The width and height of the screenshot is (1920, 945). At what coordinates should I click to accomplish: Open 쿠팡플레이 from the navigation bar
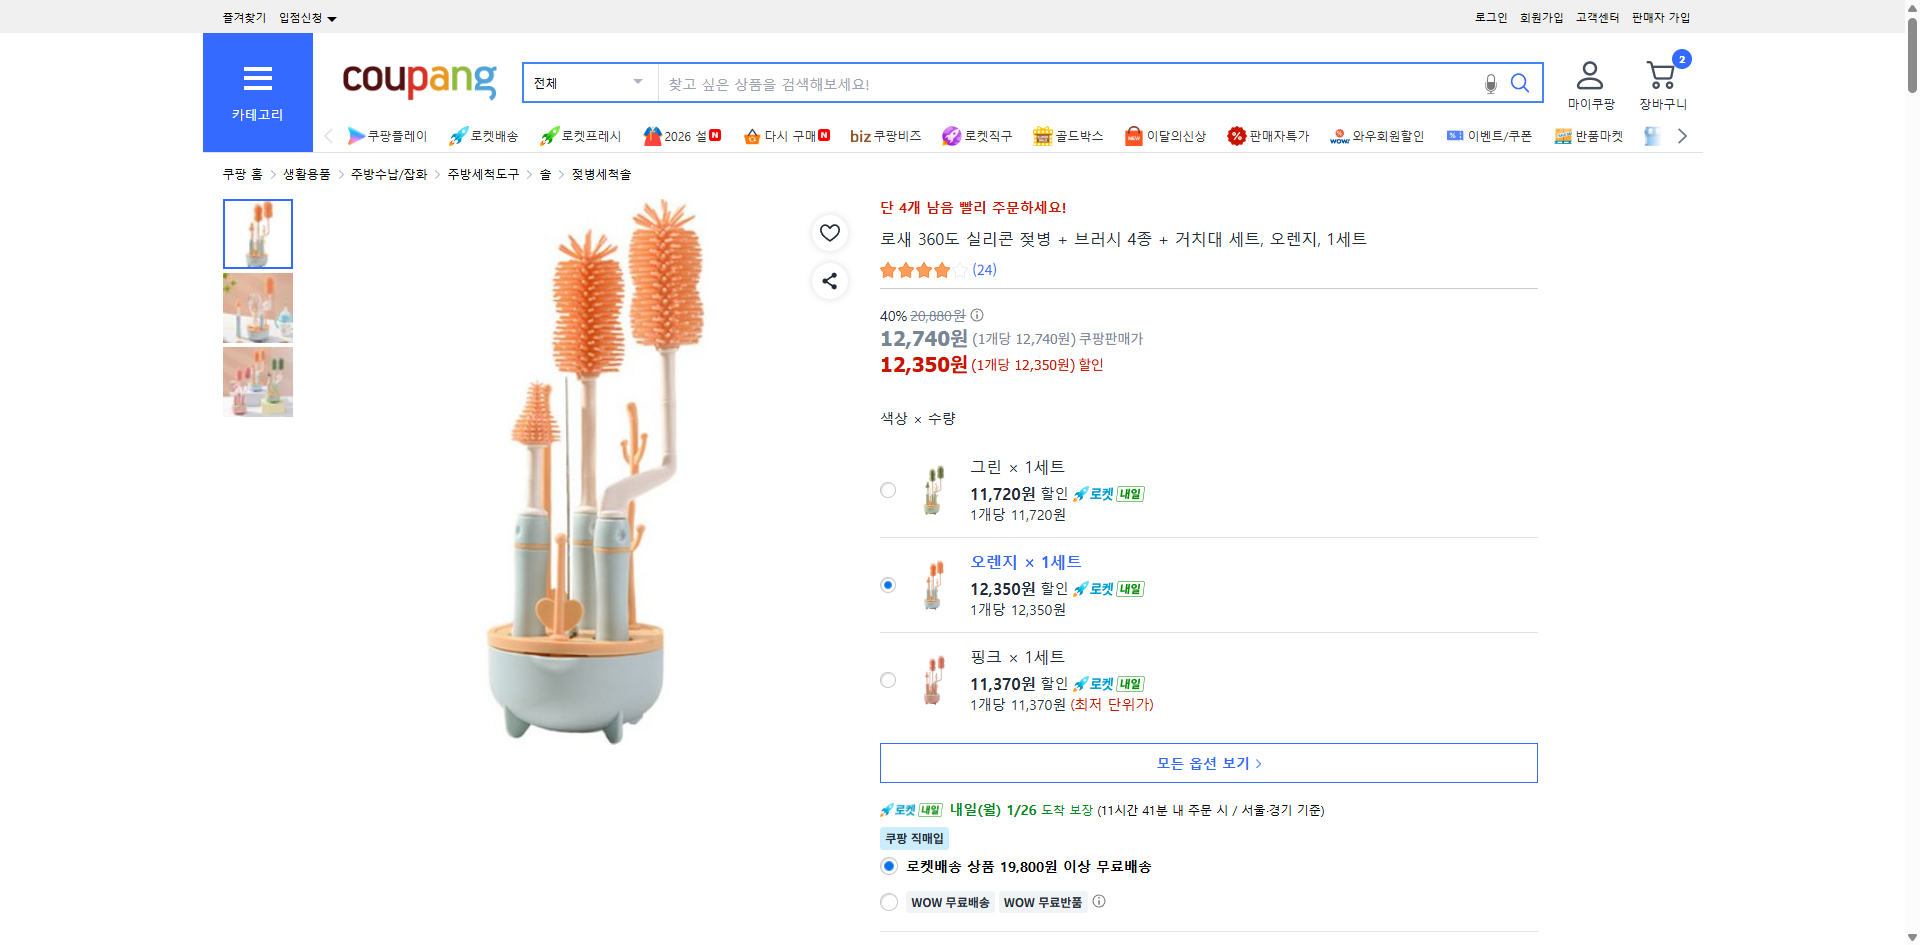click(389, 136)
